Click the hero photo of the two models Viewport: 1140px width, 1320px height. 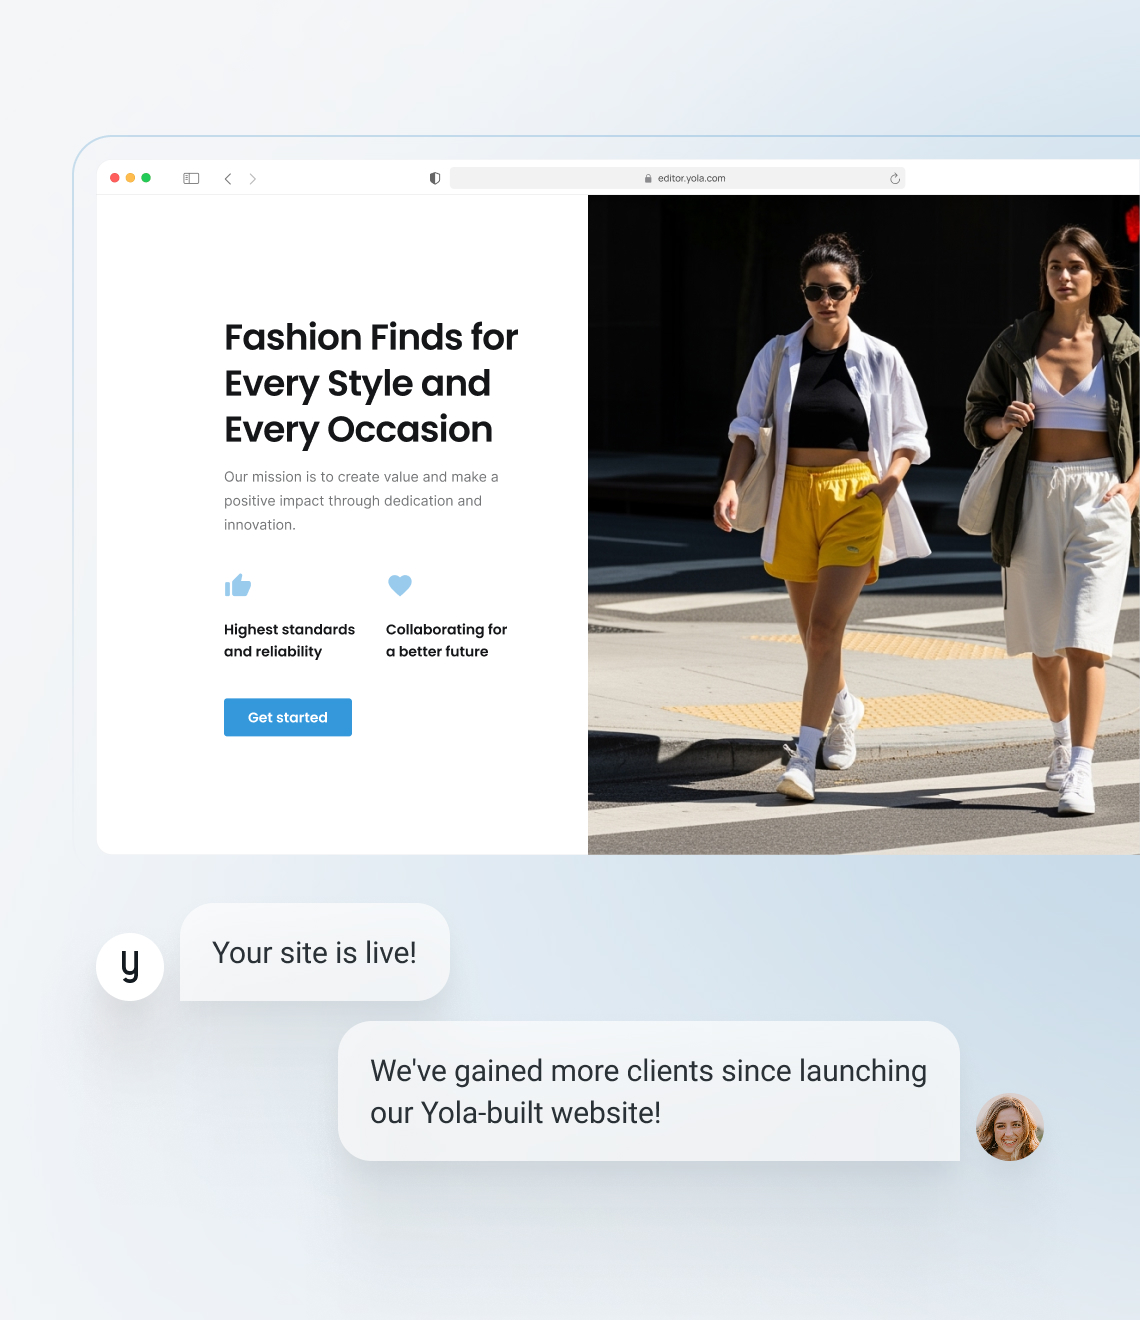pyautogui.click(x=860, y=520)
